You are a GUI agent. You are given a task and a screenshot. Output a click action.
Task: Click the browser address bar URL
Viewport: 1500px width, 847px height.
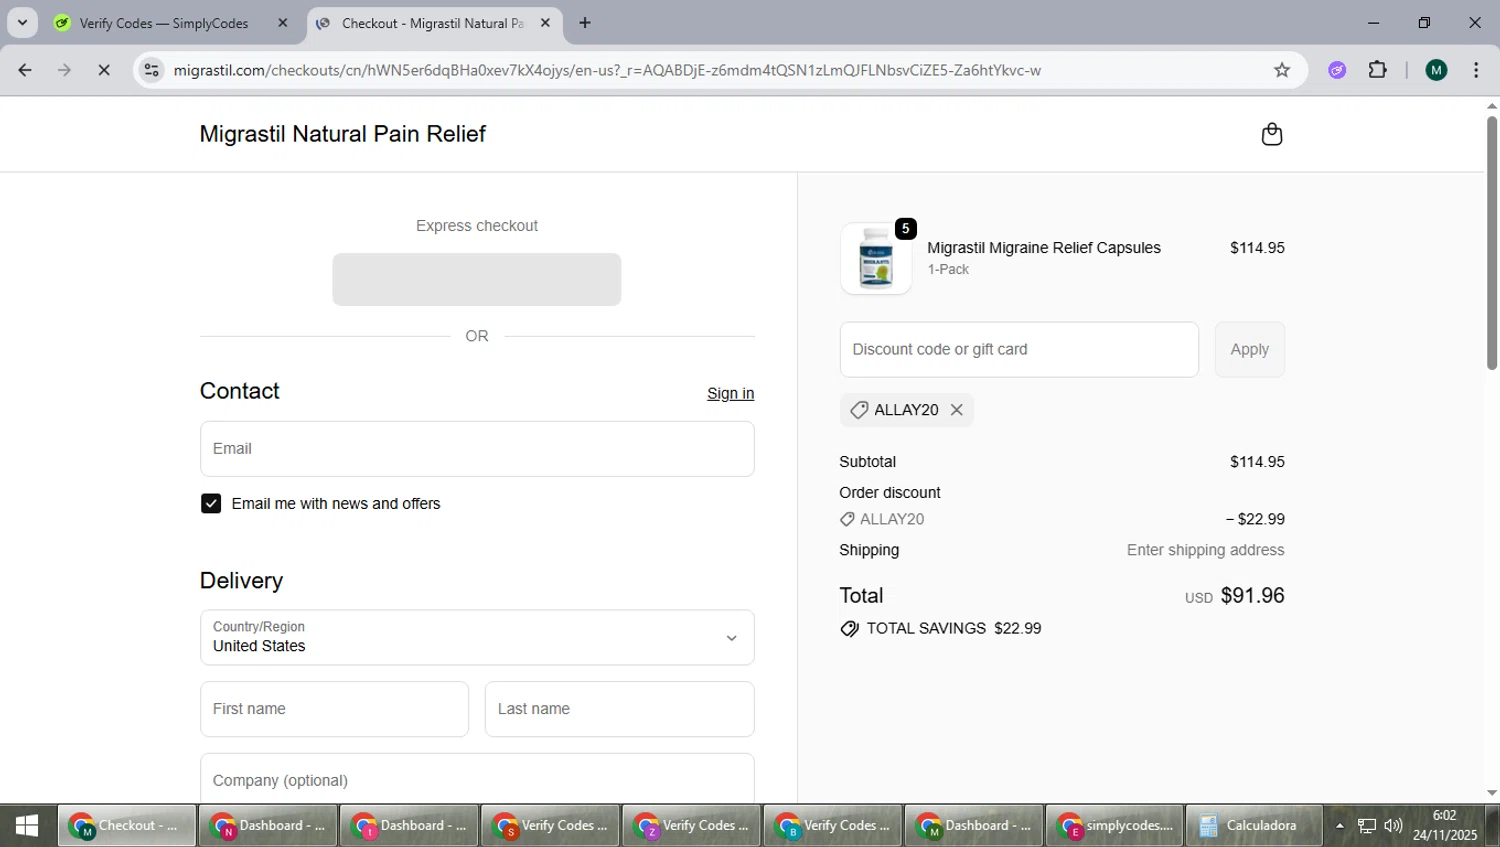coord(607,70)
